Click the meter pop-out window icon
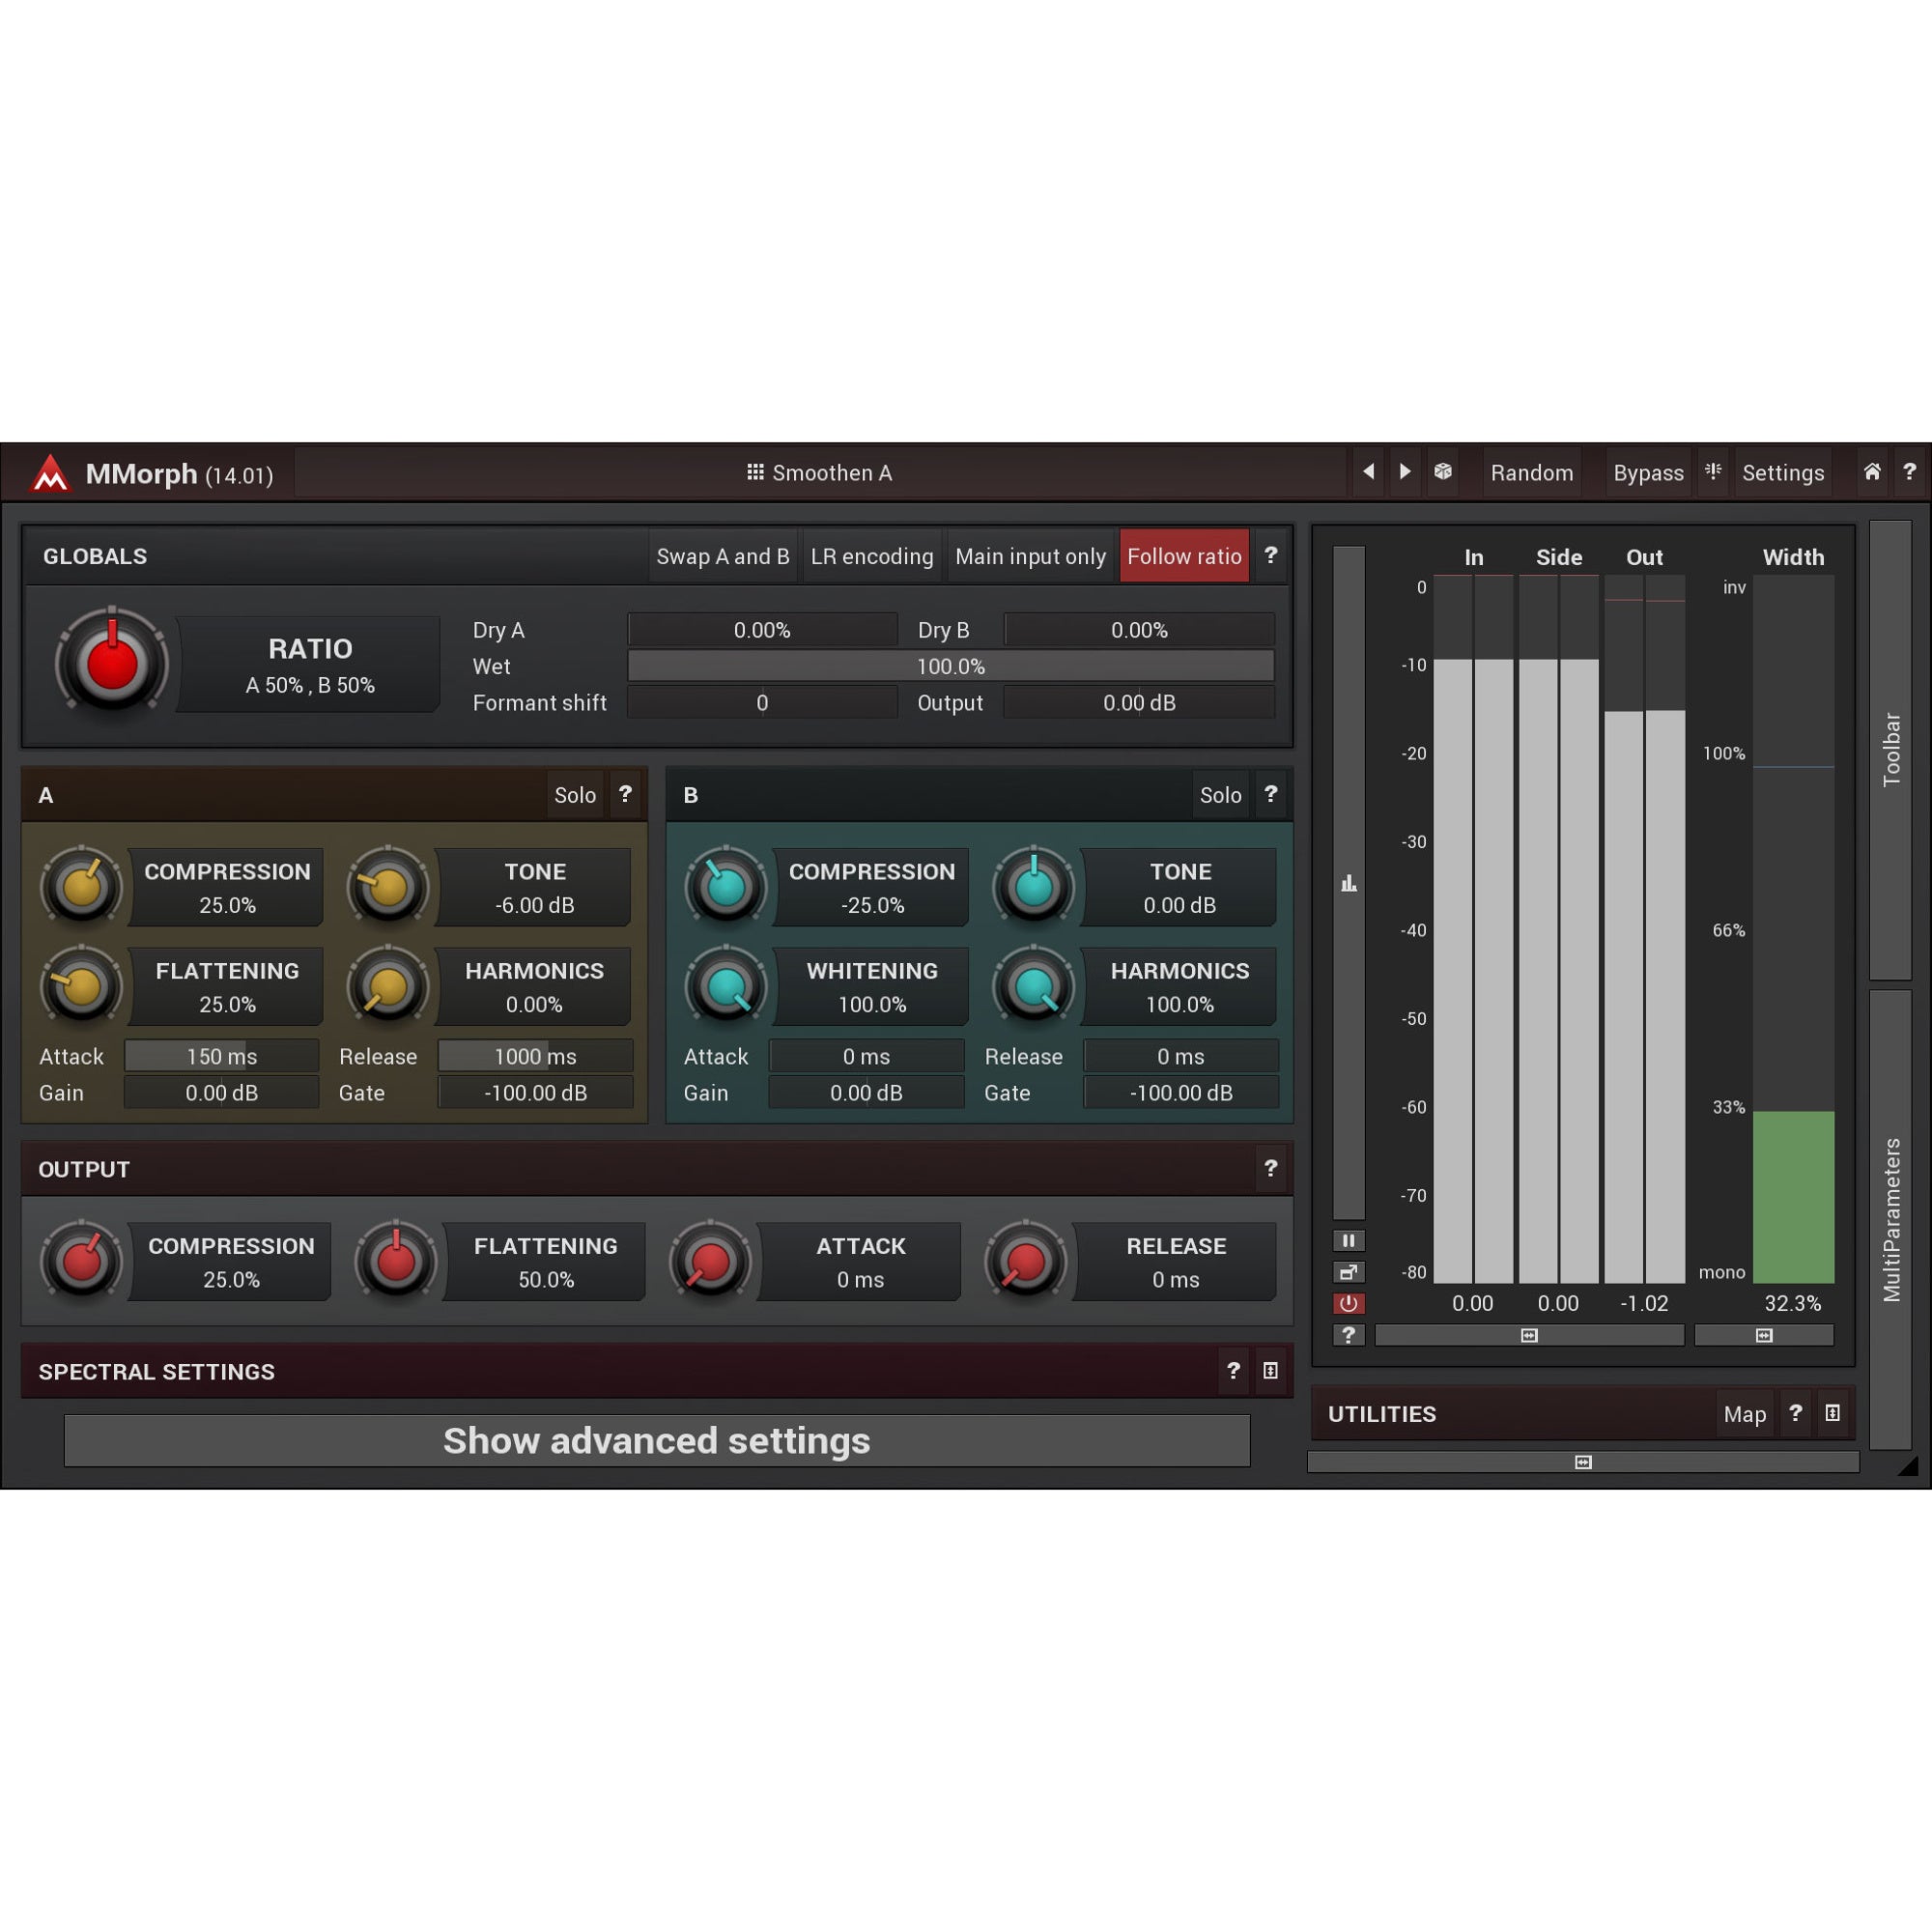 (x=1349, y=1272)
